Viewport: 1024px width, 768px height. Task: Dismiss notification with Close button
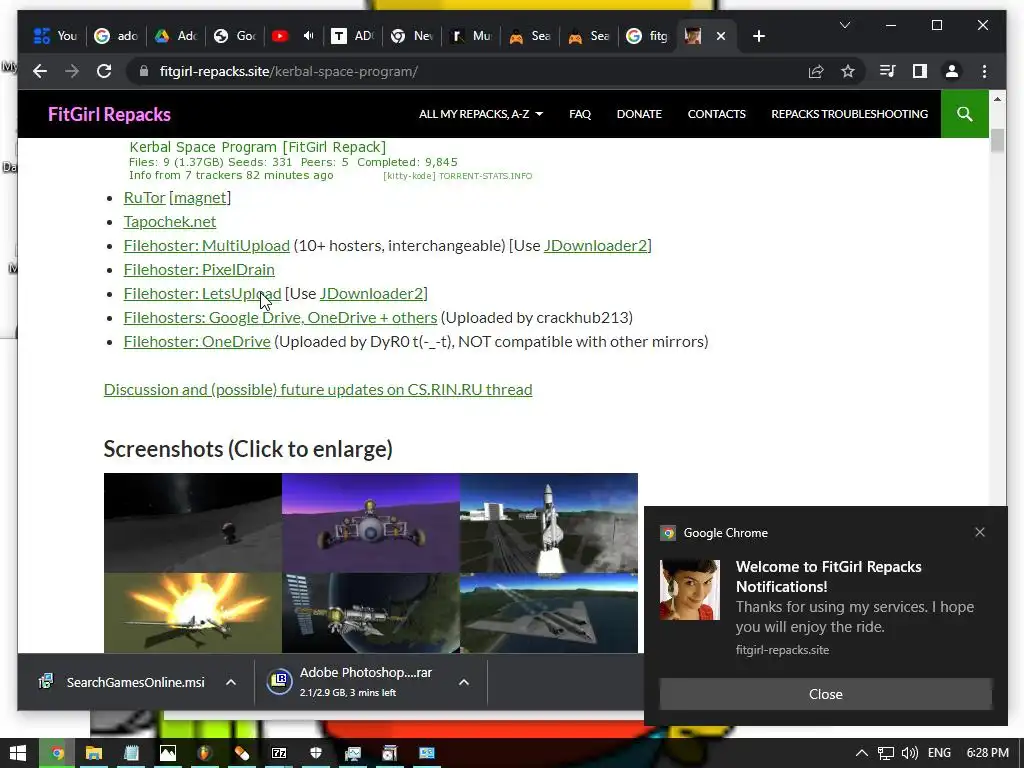coord(825,694)
